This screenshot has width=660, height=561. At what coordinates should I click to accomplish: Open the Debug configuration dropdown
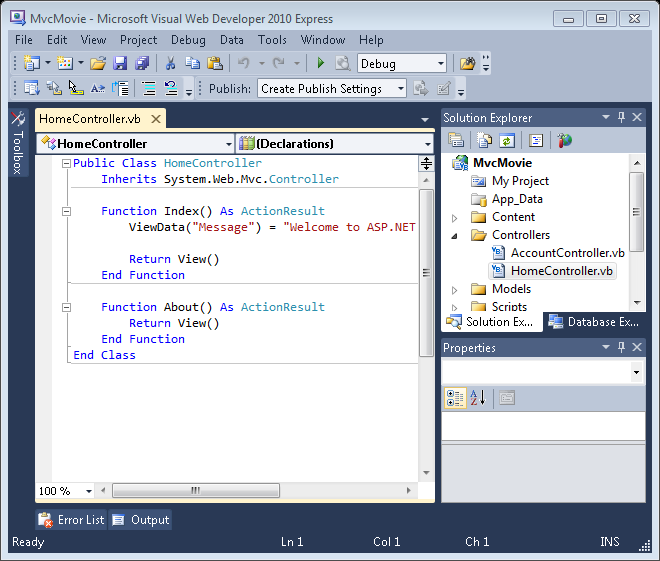[x=438, y=63]
